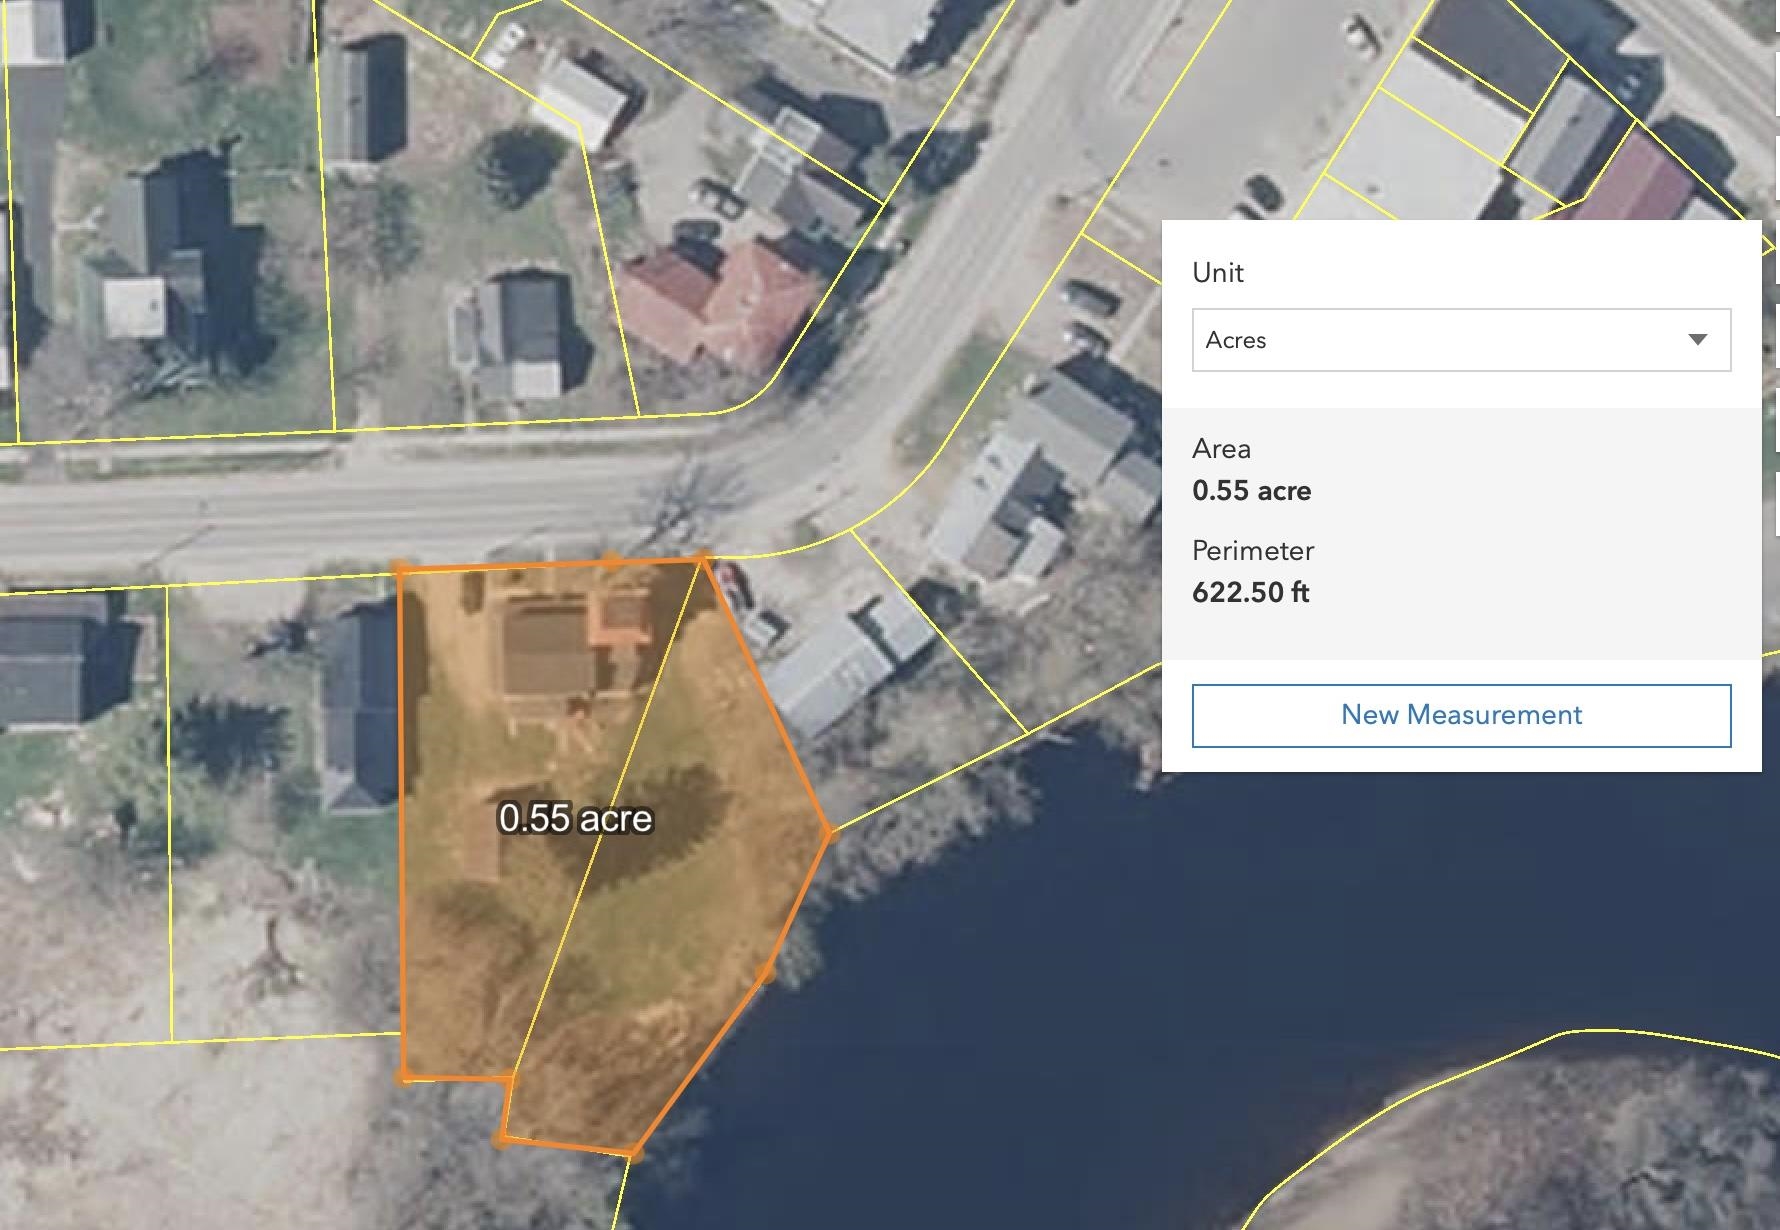Click the Perimeter value 622.50 ft
Screen dimensions: 1780x1230
coord(1250,592)
